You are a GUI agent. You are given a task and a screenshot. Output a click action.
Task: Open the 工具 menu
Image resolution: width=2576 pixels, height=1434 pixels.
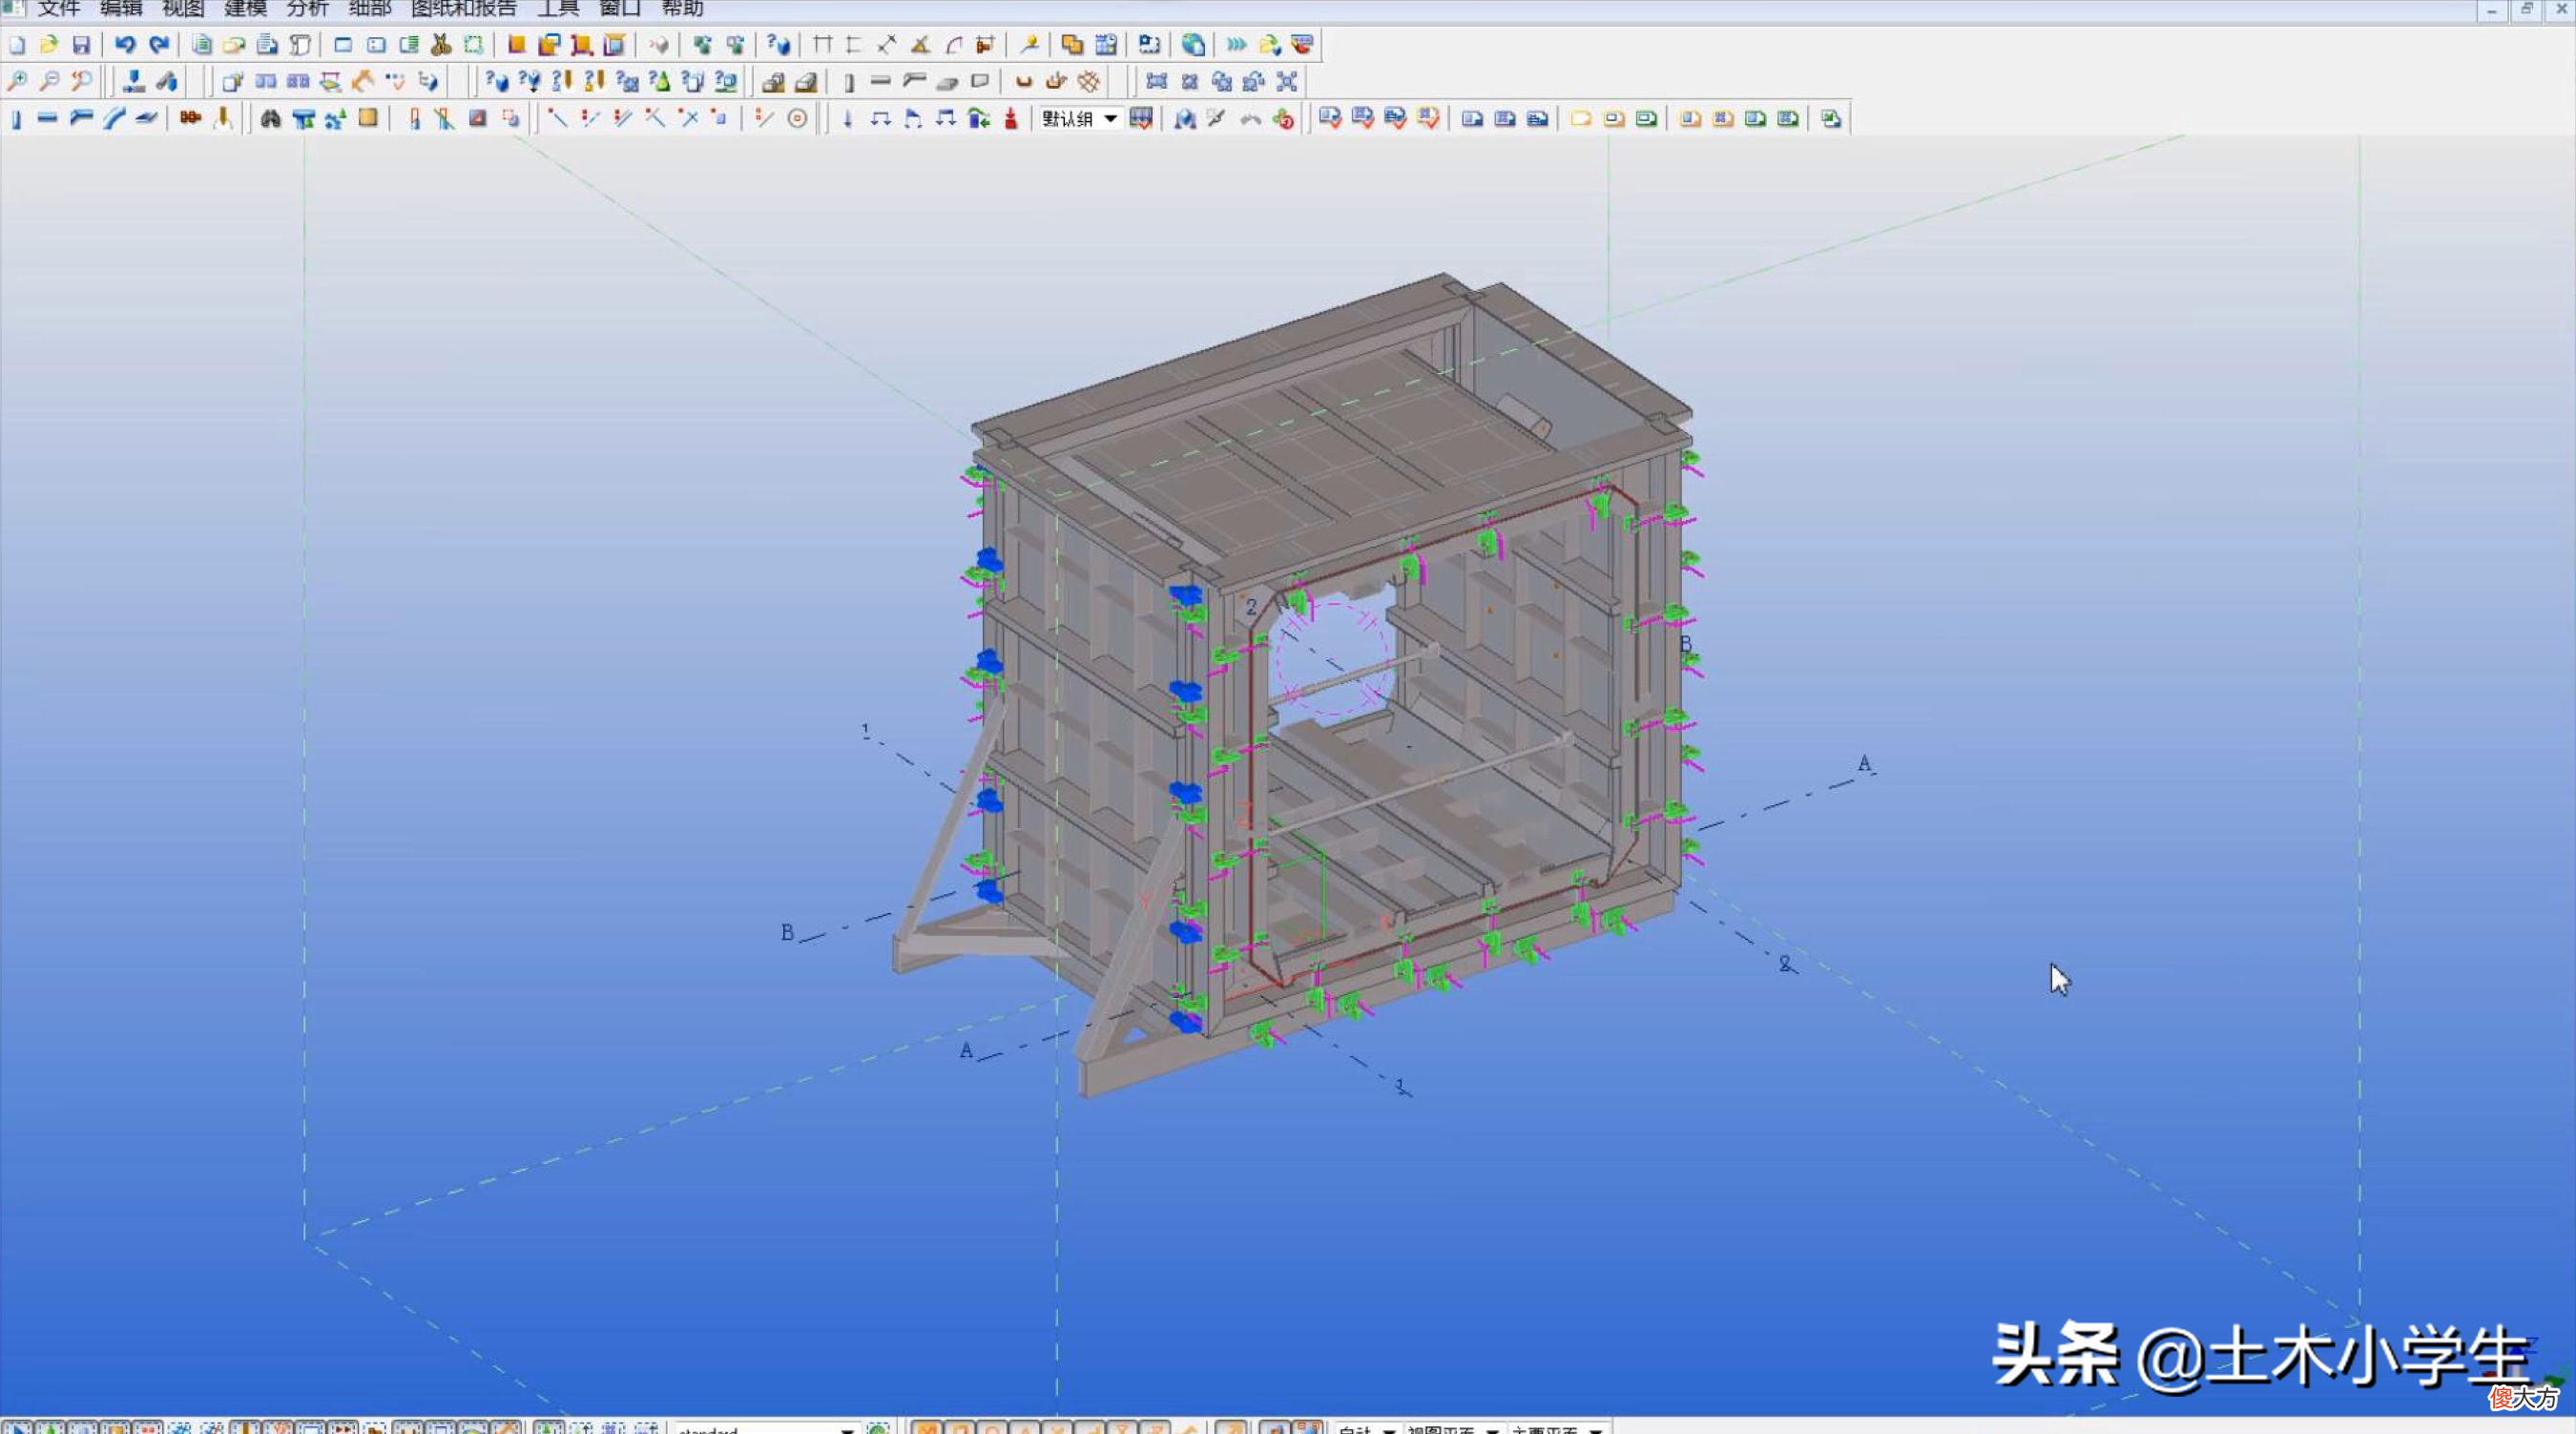point(558,8)
